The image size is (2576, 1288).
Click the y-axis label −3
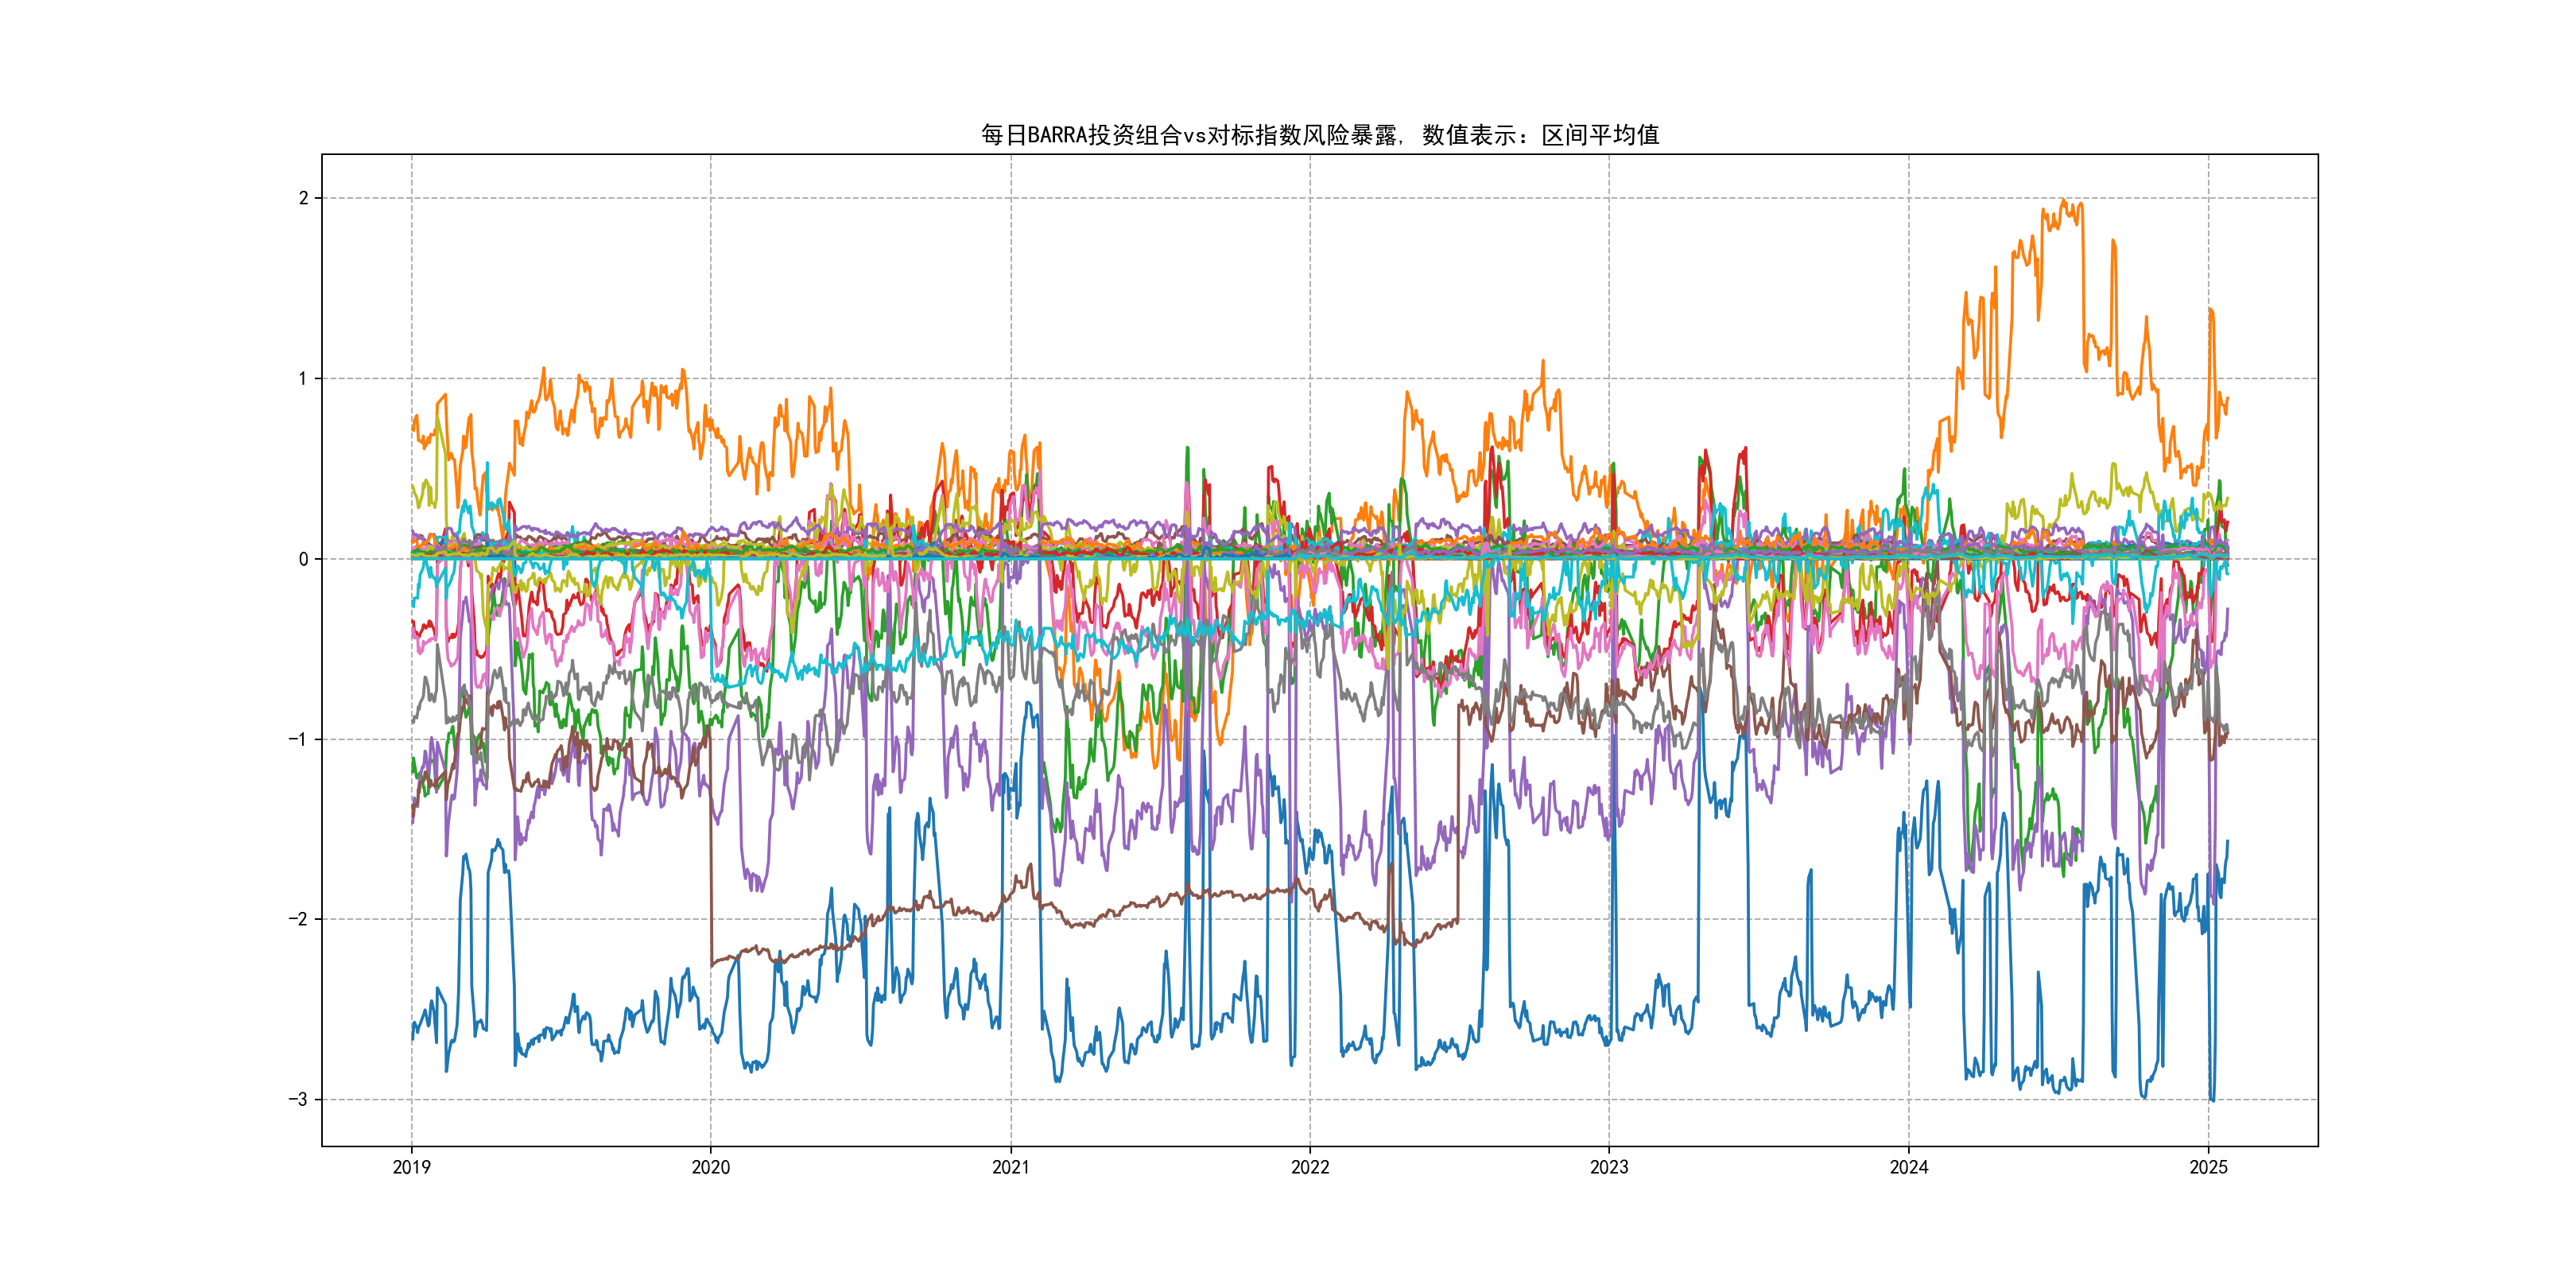point(298,1100)
